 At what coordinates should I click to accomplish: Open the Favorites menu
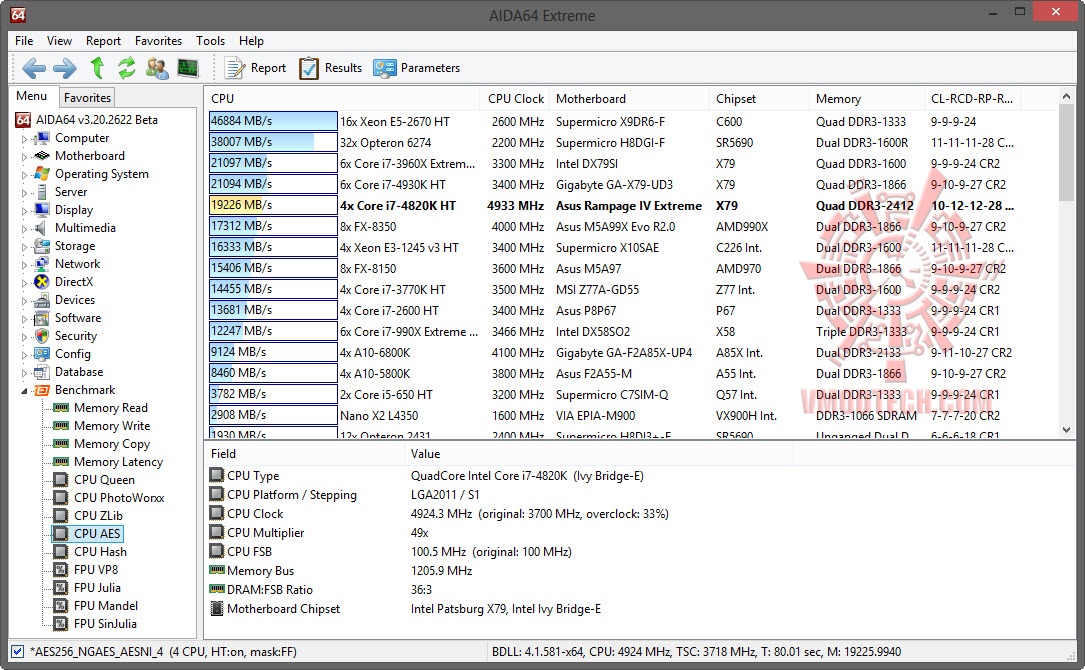tap(158, 41)
